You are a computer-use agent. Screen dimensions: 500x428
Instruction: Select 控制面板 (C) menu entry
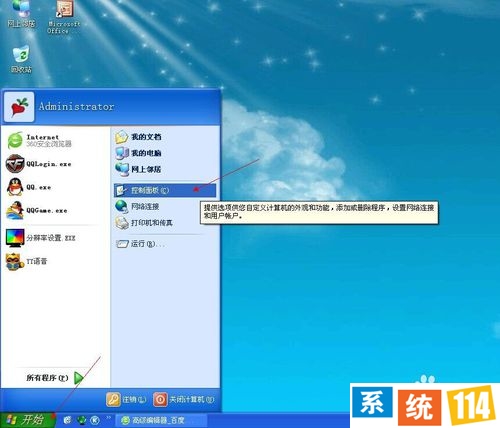165,190
